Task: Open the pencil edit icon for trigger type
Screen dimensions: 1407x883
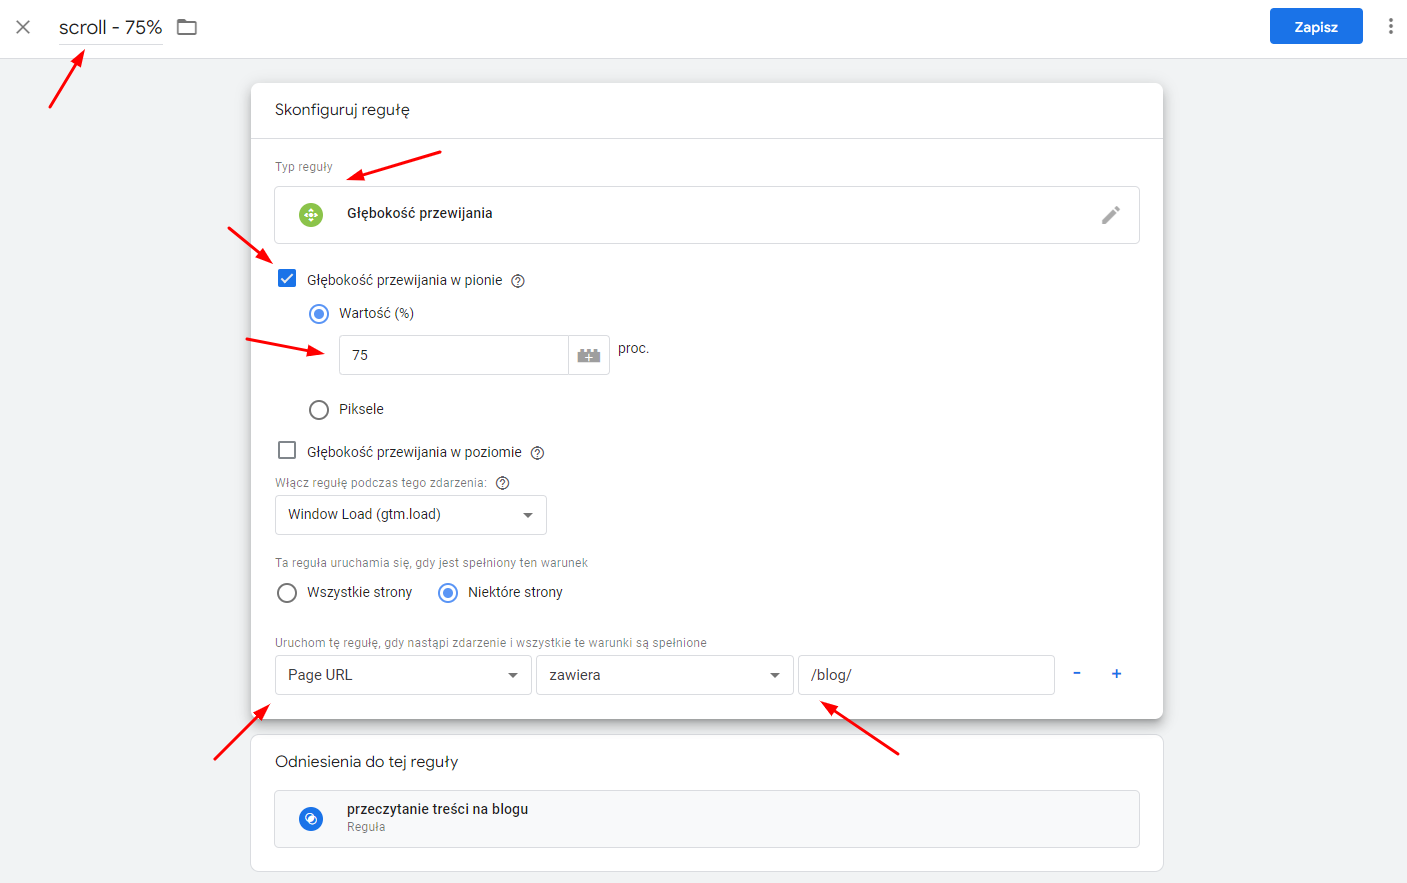Action: pos(1110,214)
